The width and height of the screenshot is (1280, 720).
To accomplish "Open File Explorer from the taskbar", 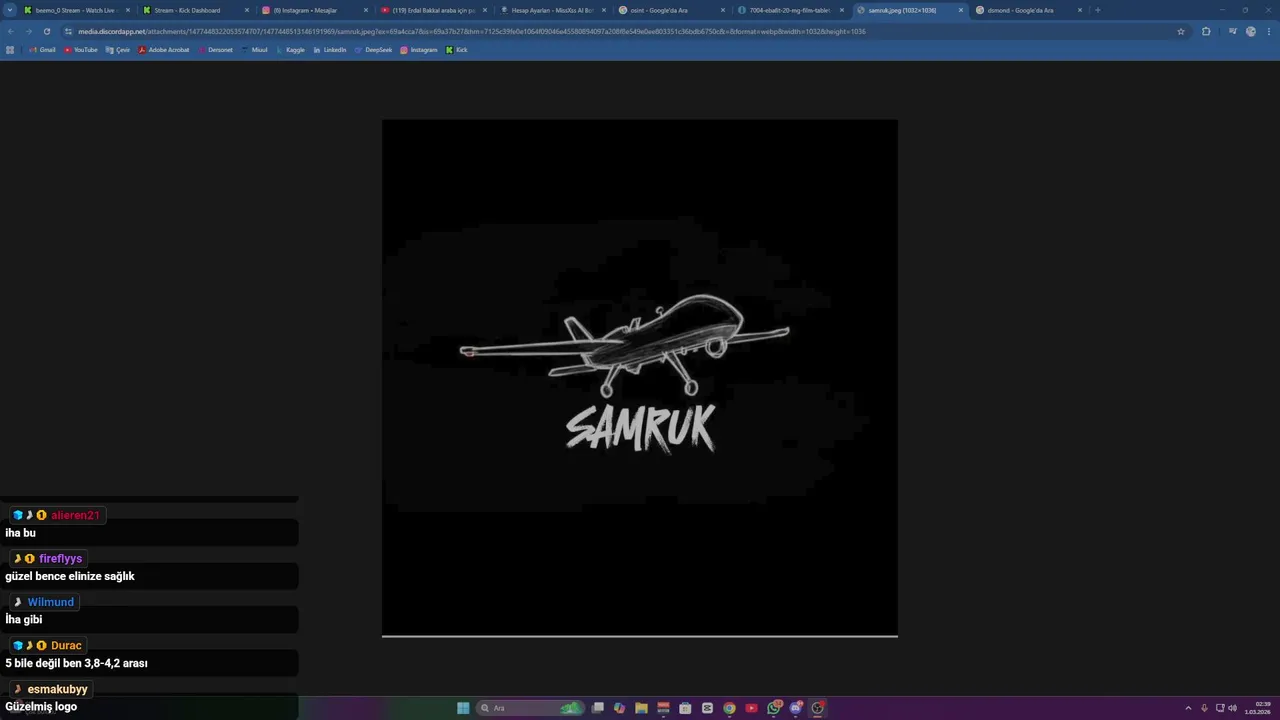I will [x=641, y=708].
